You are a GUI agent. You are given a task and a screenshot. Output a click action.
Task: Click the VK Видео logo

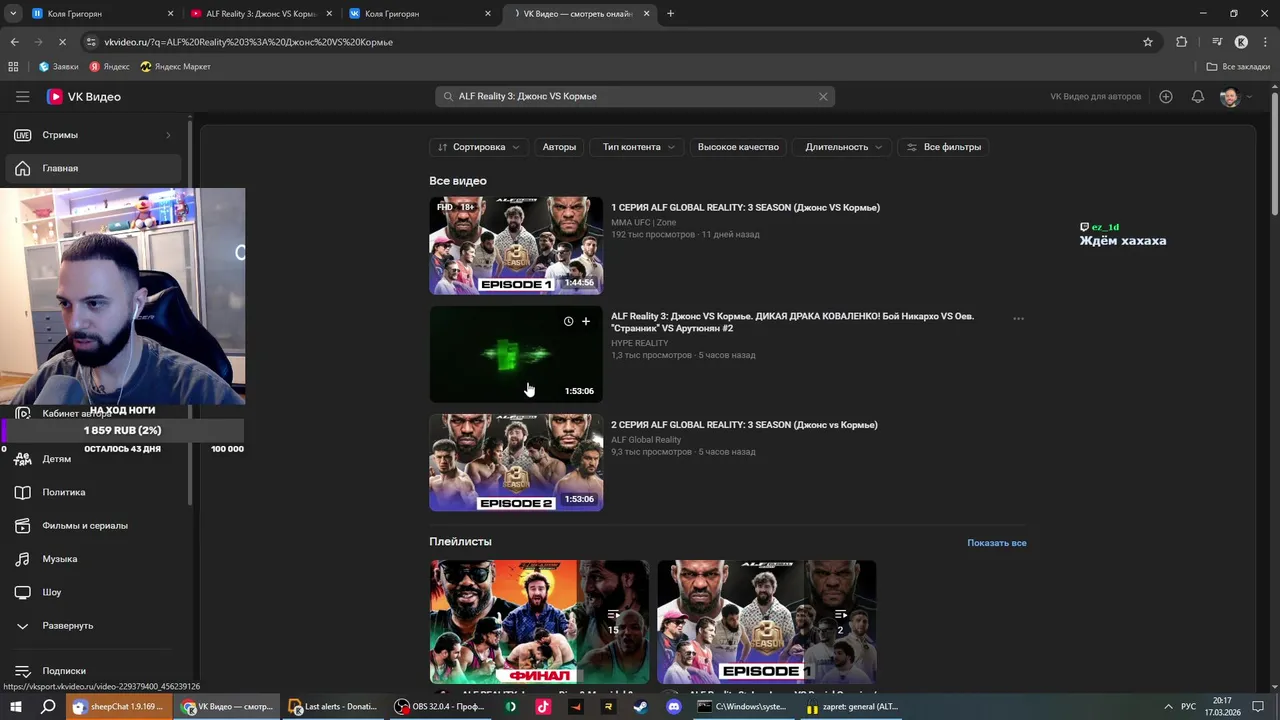(x=84, y=97)
